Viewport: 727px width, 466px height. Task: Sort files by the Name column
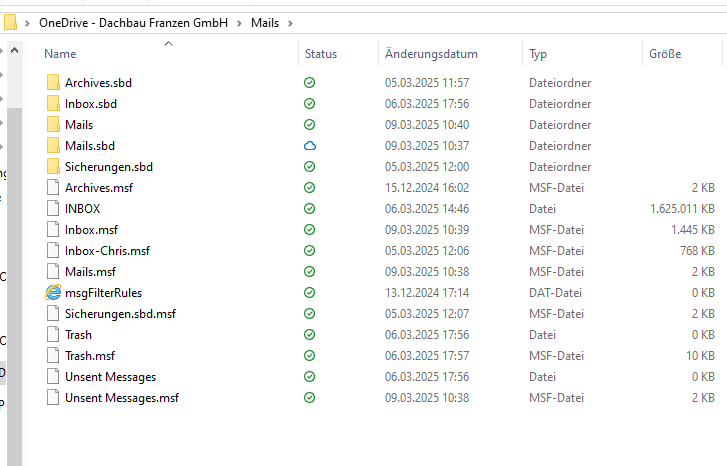click(x=60, y=54)
